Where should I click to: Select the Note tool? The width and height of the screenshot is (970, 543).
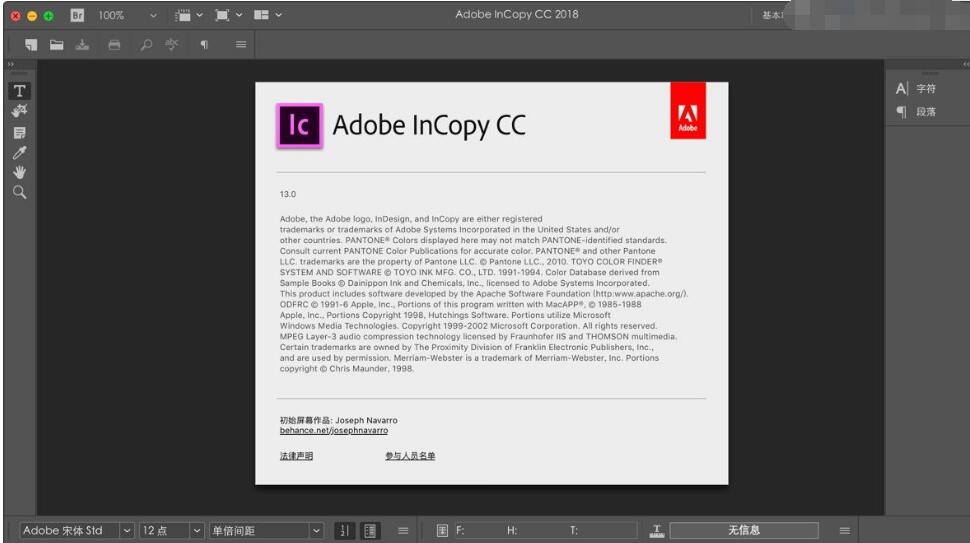point(19,132)
